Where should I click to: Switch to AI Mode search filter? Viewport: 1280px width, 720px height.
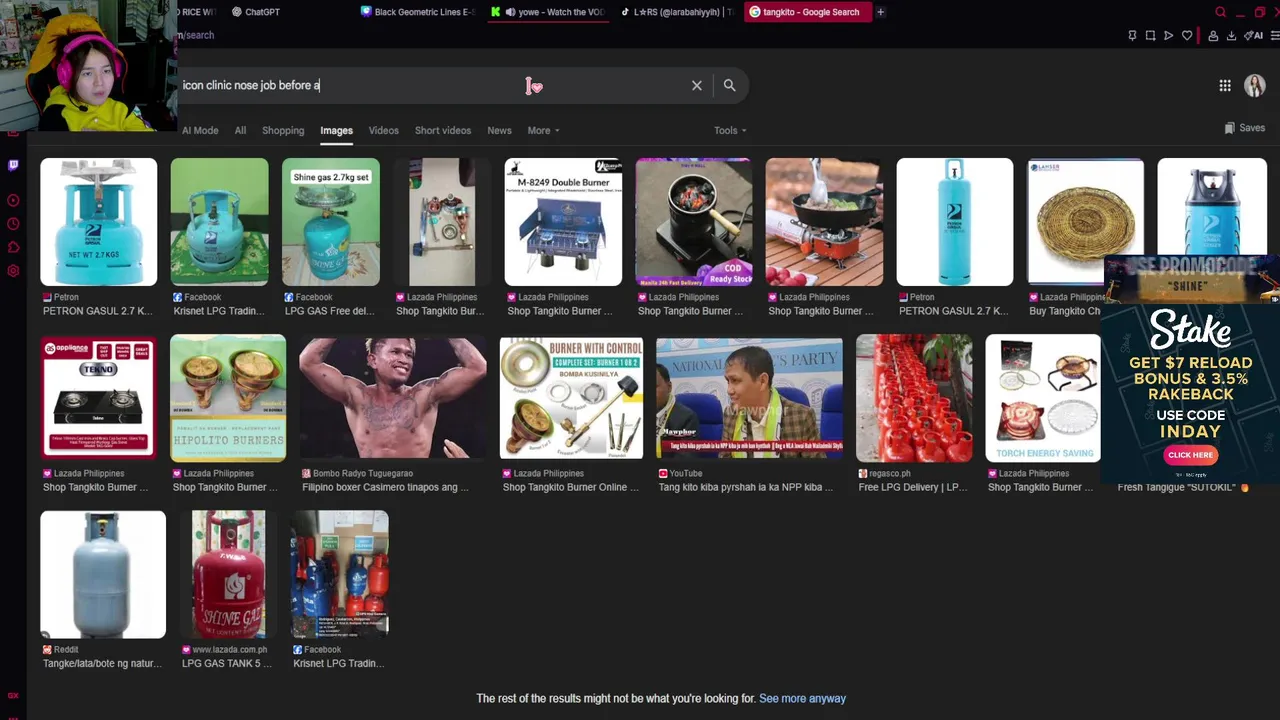(x=200, y=131)
